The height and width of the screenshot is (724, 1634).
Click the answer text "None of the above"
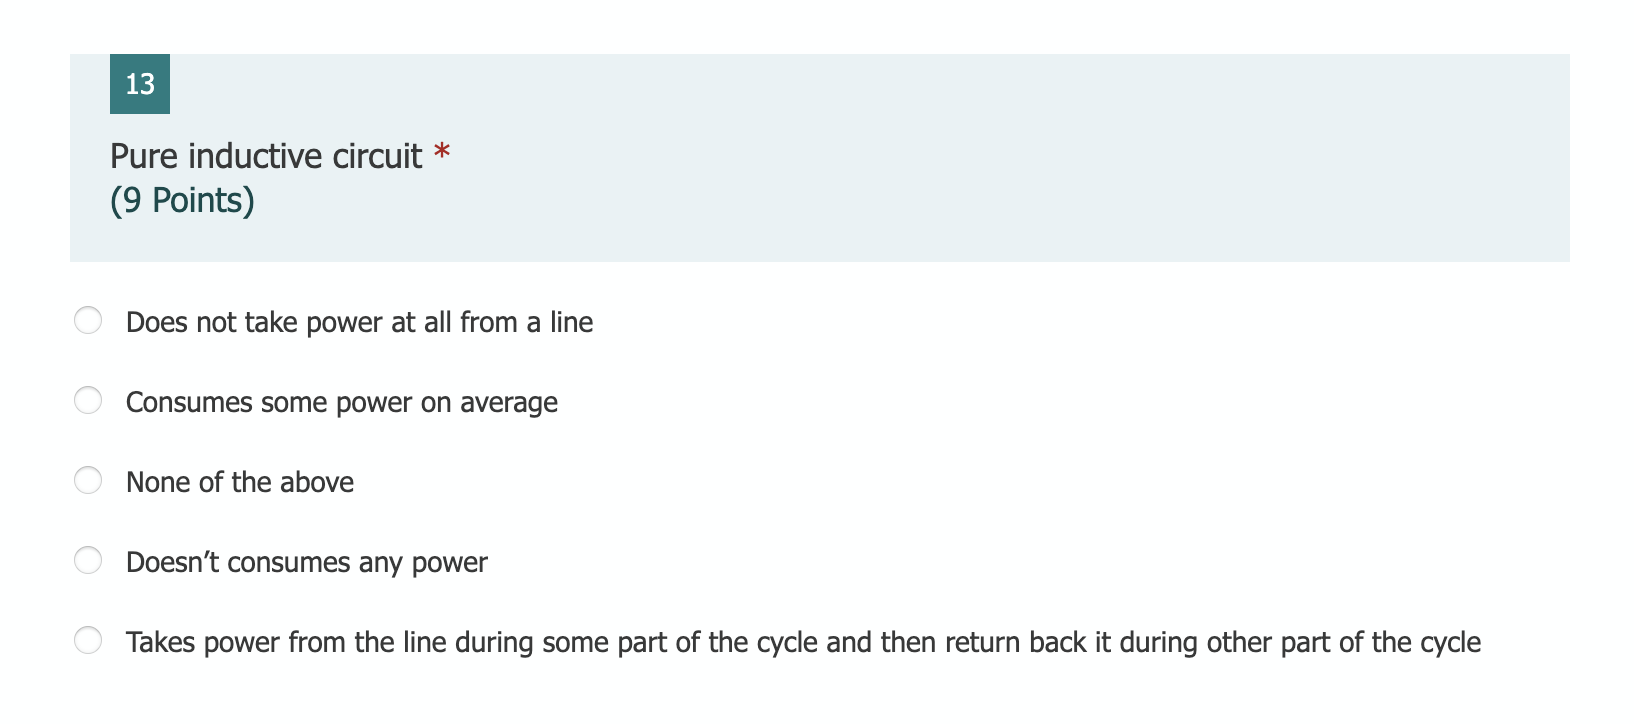239,482
